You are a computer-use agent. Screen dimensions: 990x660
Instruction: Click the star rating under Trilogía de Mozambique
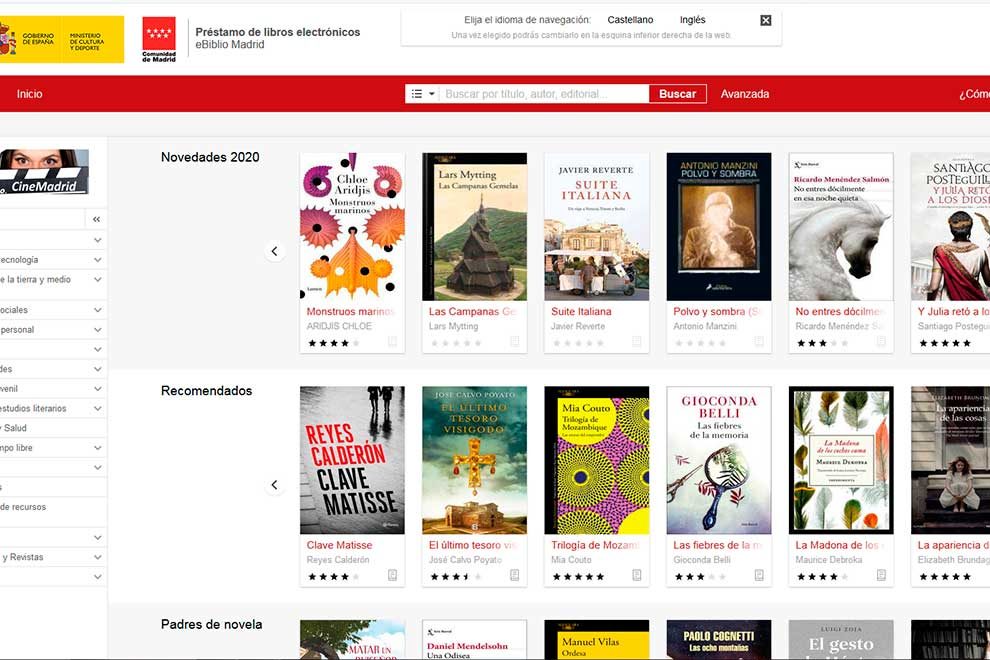578,577
